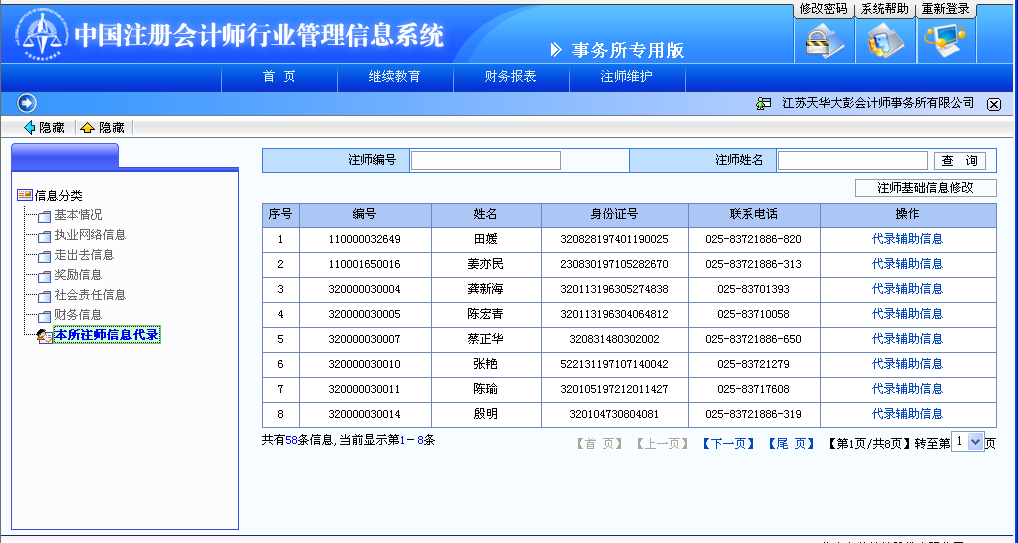The image size is (1018, 543).
Task: Click the 信息分类 root icon
Action: coord(25,195)
